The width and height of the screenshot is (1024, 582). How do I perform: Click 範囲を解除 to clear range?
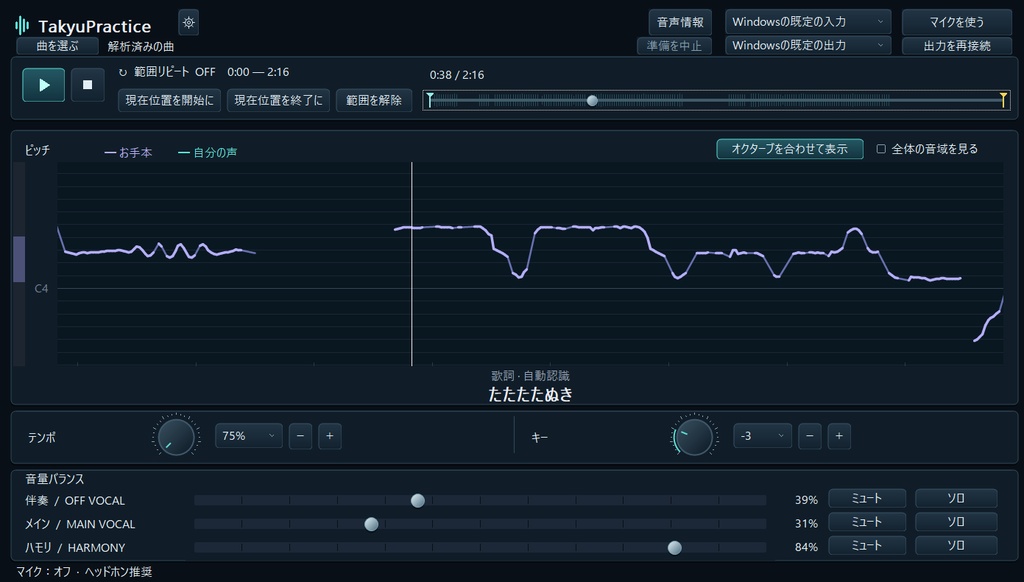(x=374, y=101)
